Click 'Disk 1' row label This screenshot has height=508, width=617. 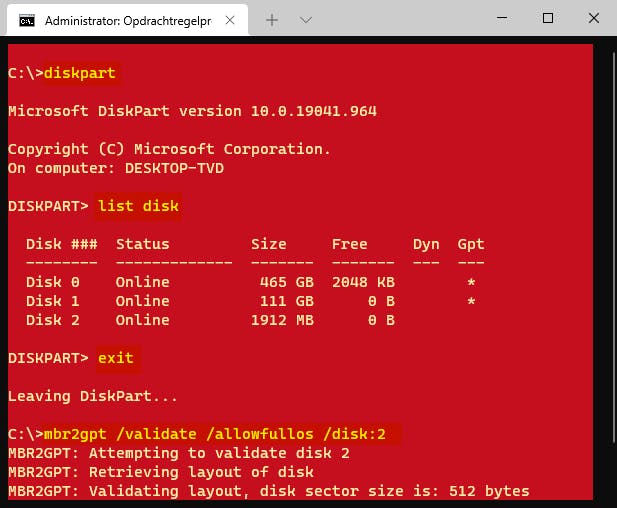pos(53,301)
